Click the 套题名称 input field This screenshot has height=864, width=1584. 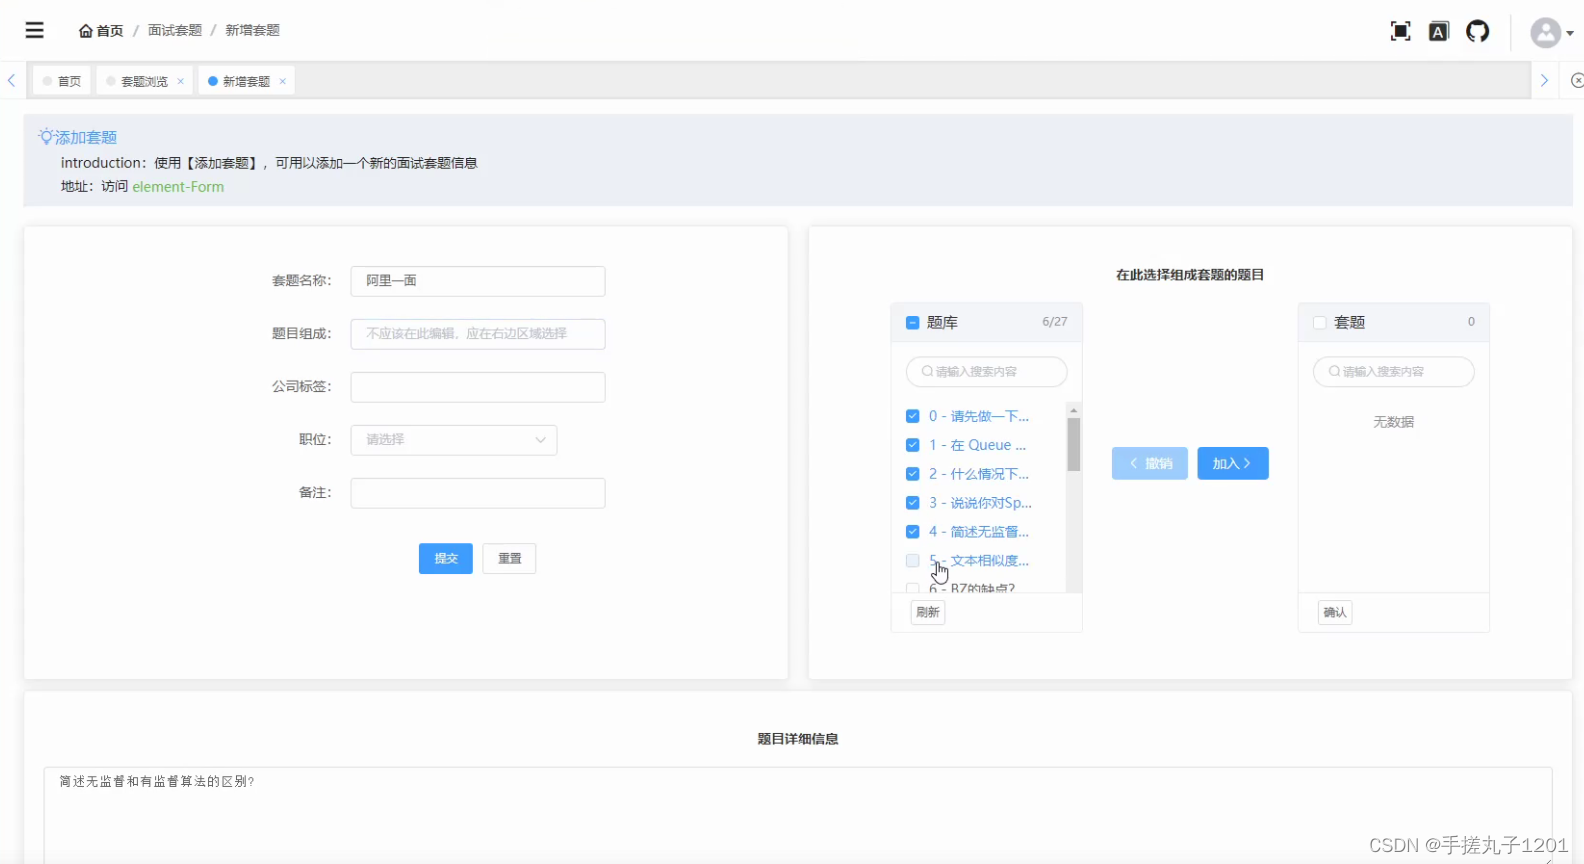click(x=478, y=281)
